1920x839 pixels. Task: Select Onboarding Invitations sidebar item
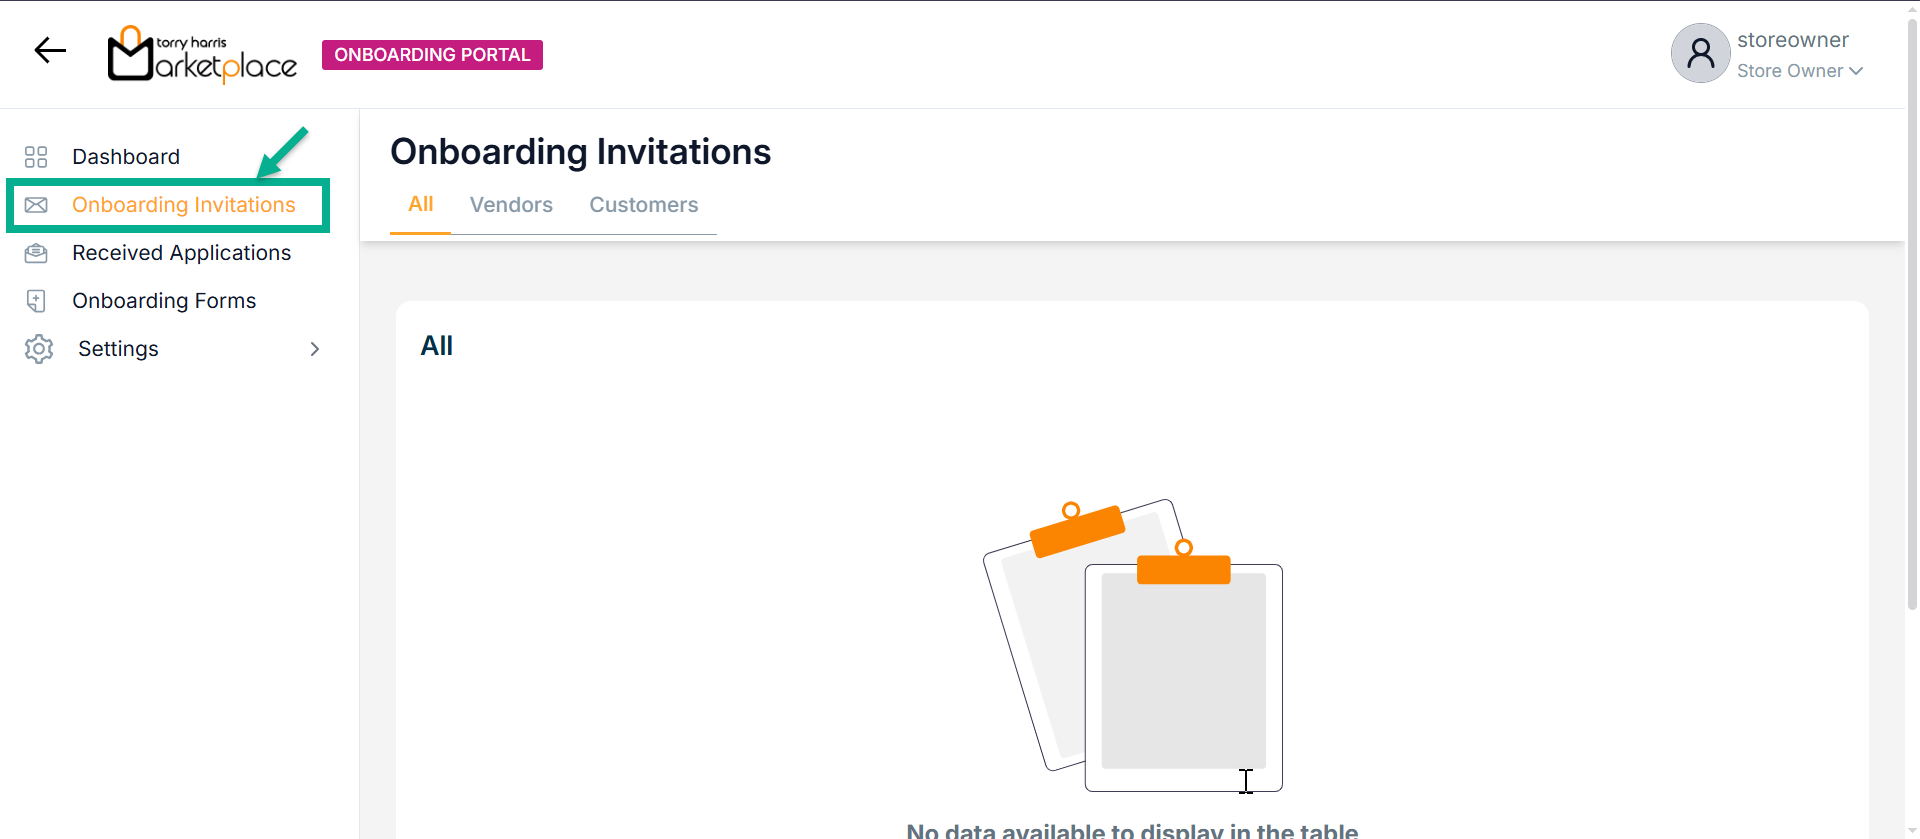[184, 205]
